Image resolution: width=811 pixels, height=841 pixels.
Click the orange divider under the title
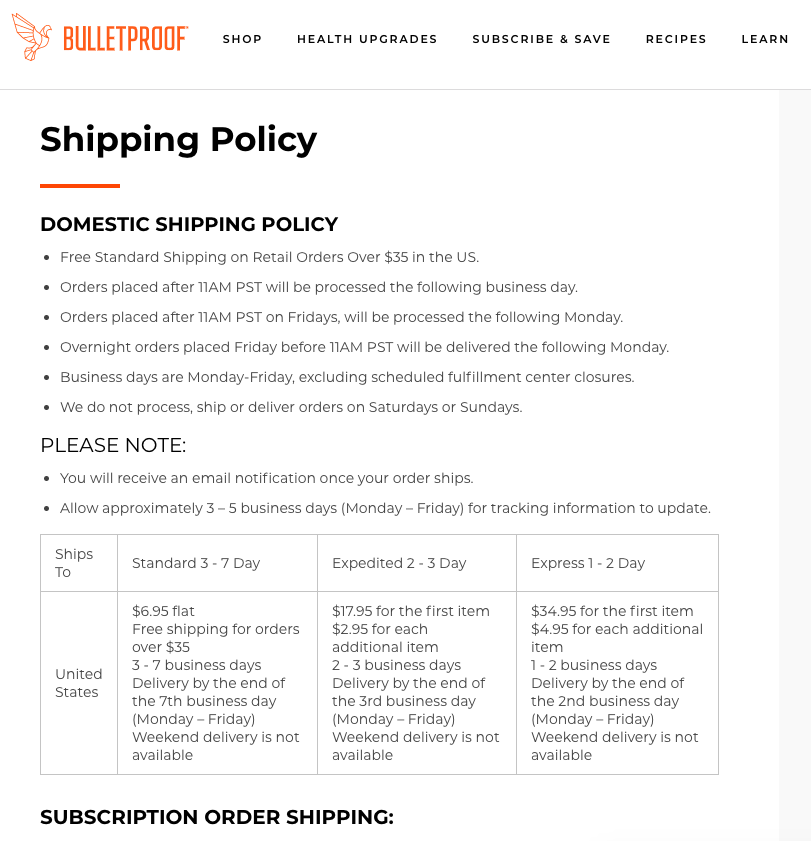pyautogui.click(x=80, y=186)
